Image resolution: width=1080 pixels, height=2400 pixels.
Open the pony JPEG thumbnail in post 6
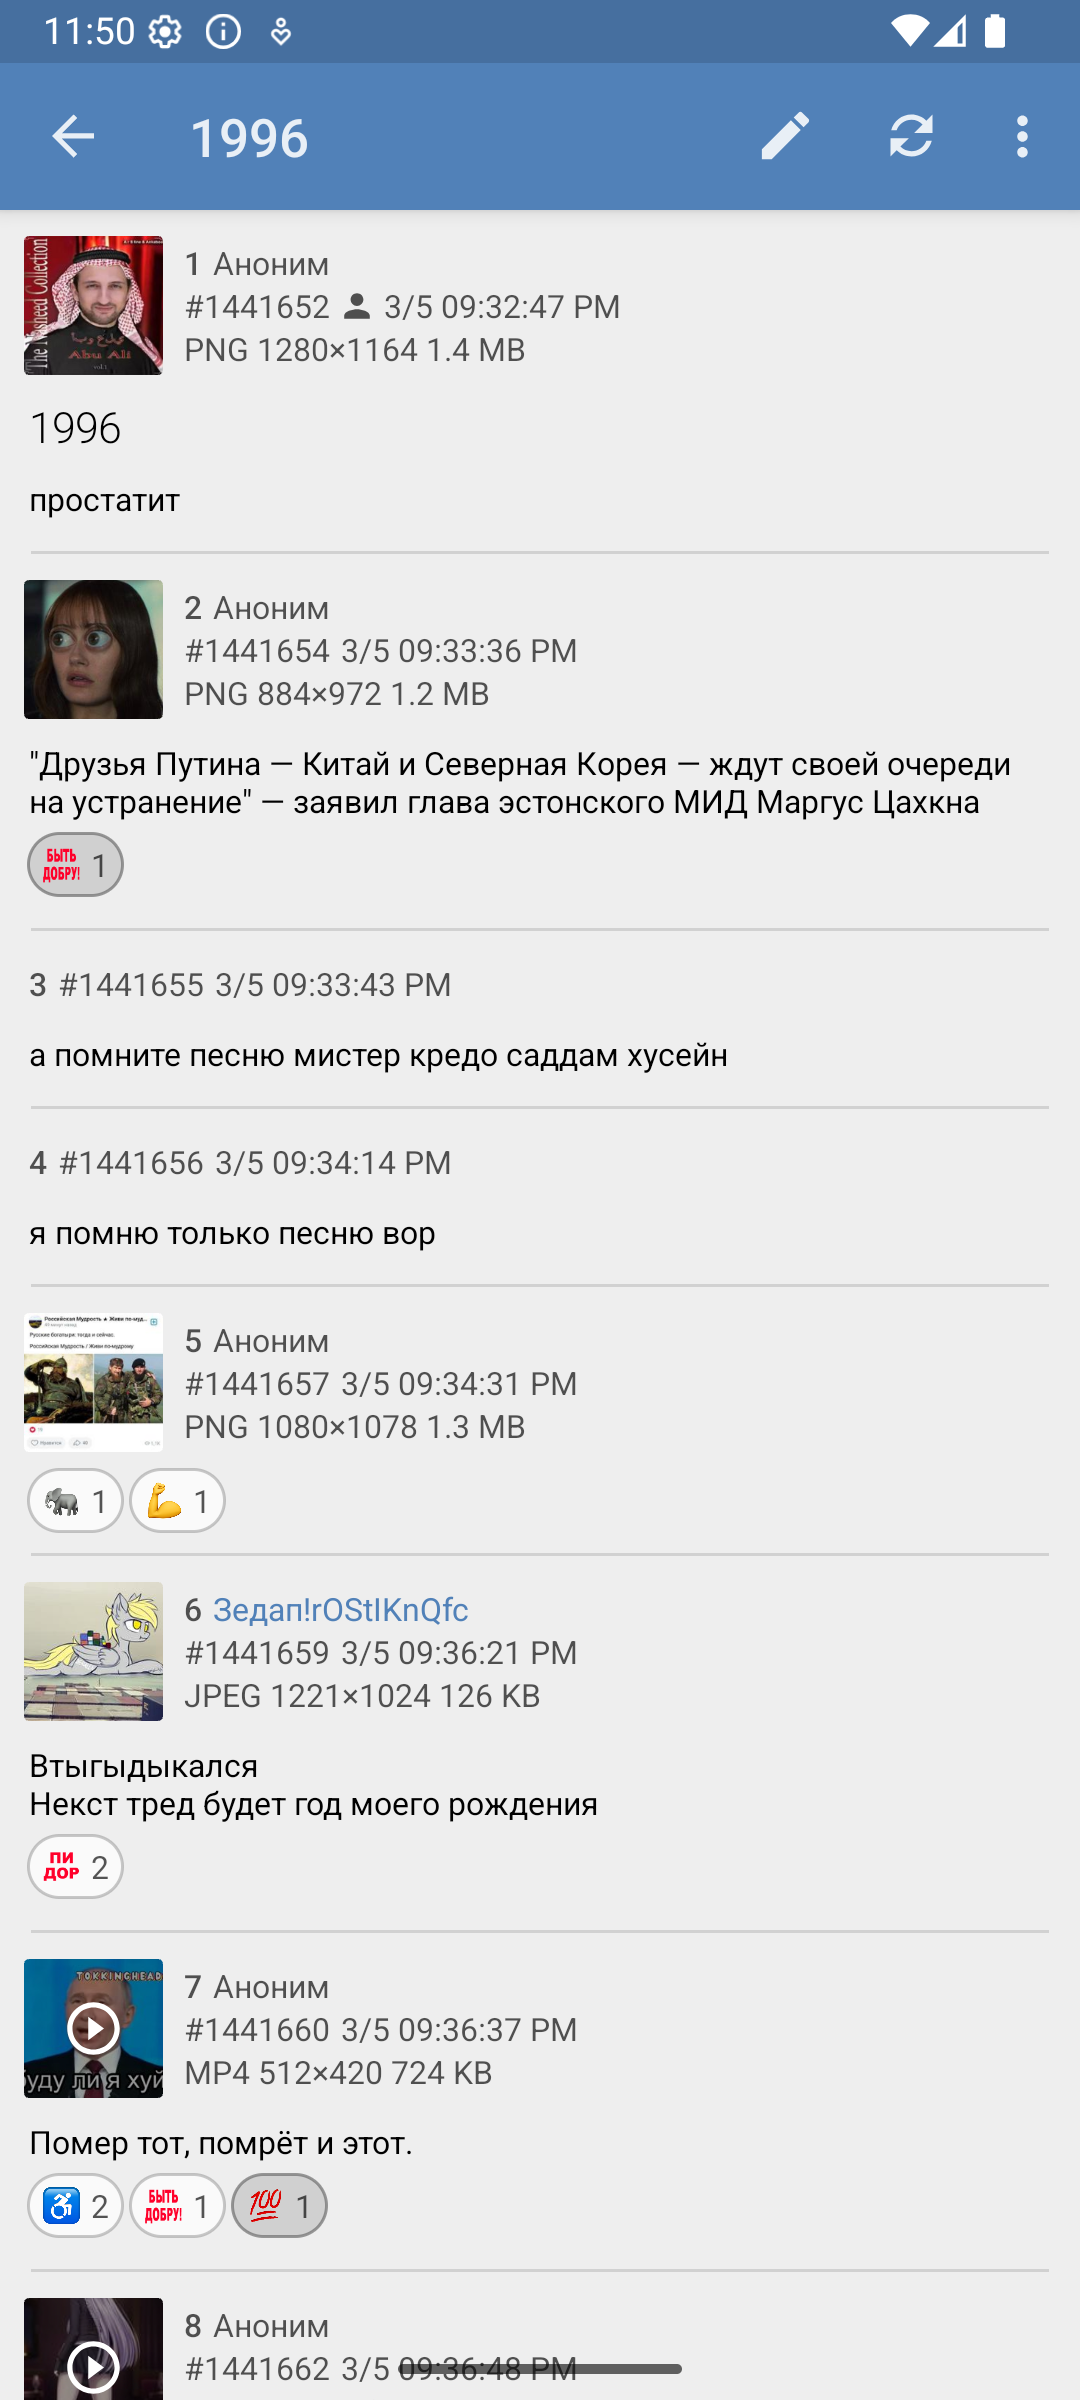(93, 1651)
